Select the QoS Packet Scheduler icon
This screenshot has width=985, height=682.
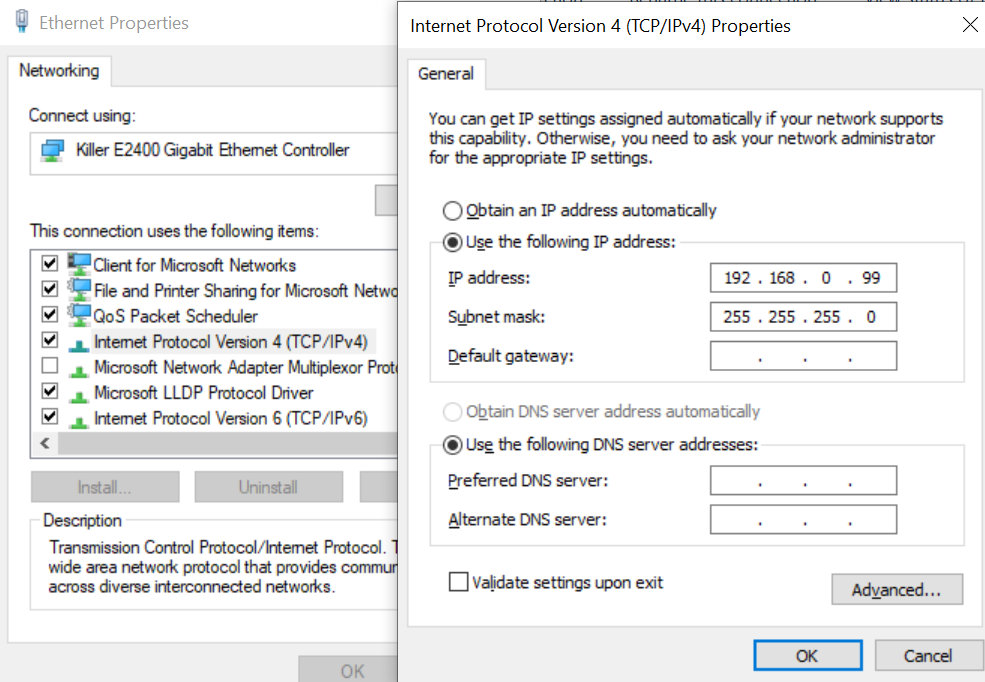[x=79, y=315]
